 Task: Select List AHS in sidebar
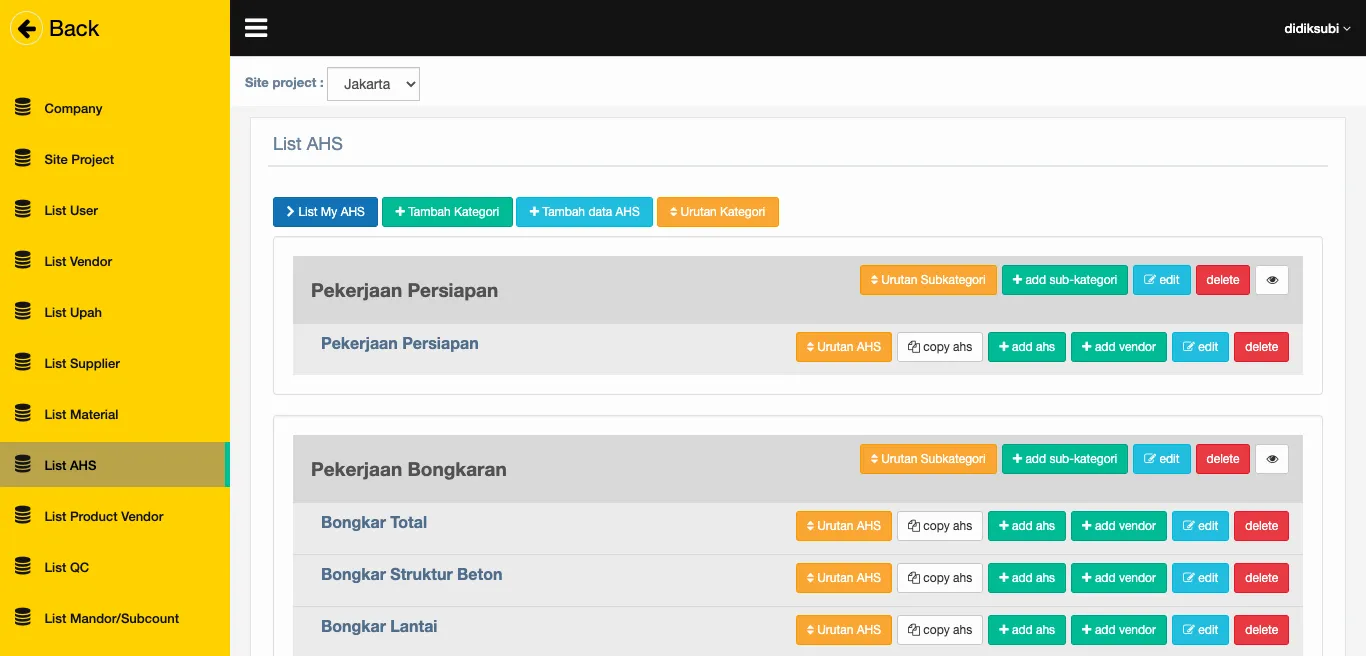coord(115,465)
